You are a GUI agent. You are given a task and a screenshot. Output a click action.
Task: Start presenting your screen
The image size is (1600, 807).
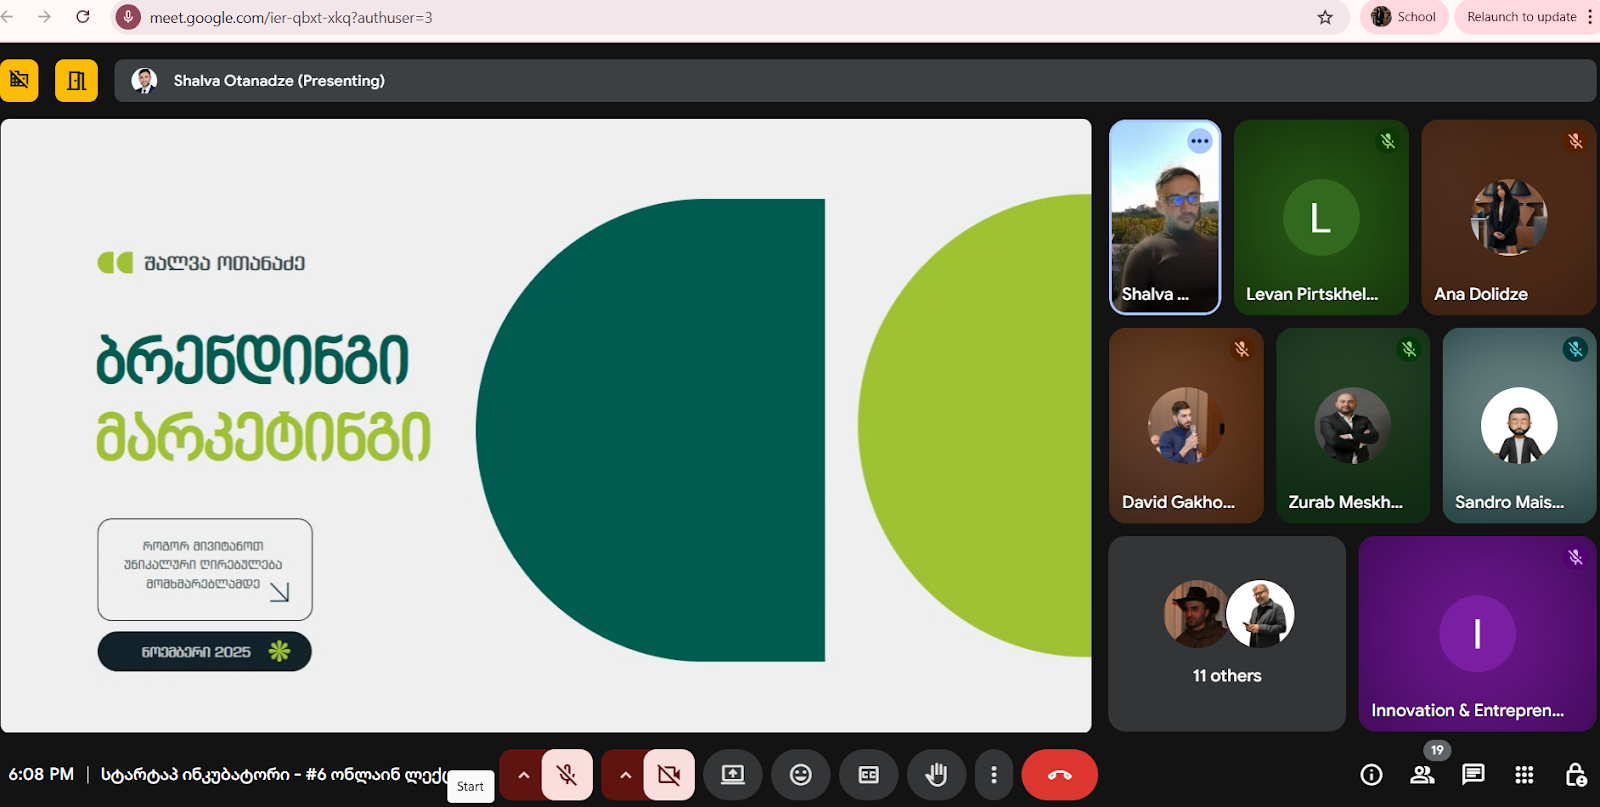coord(733,775)
